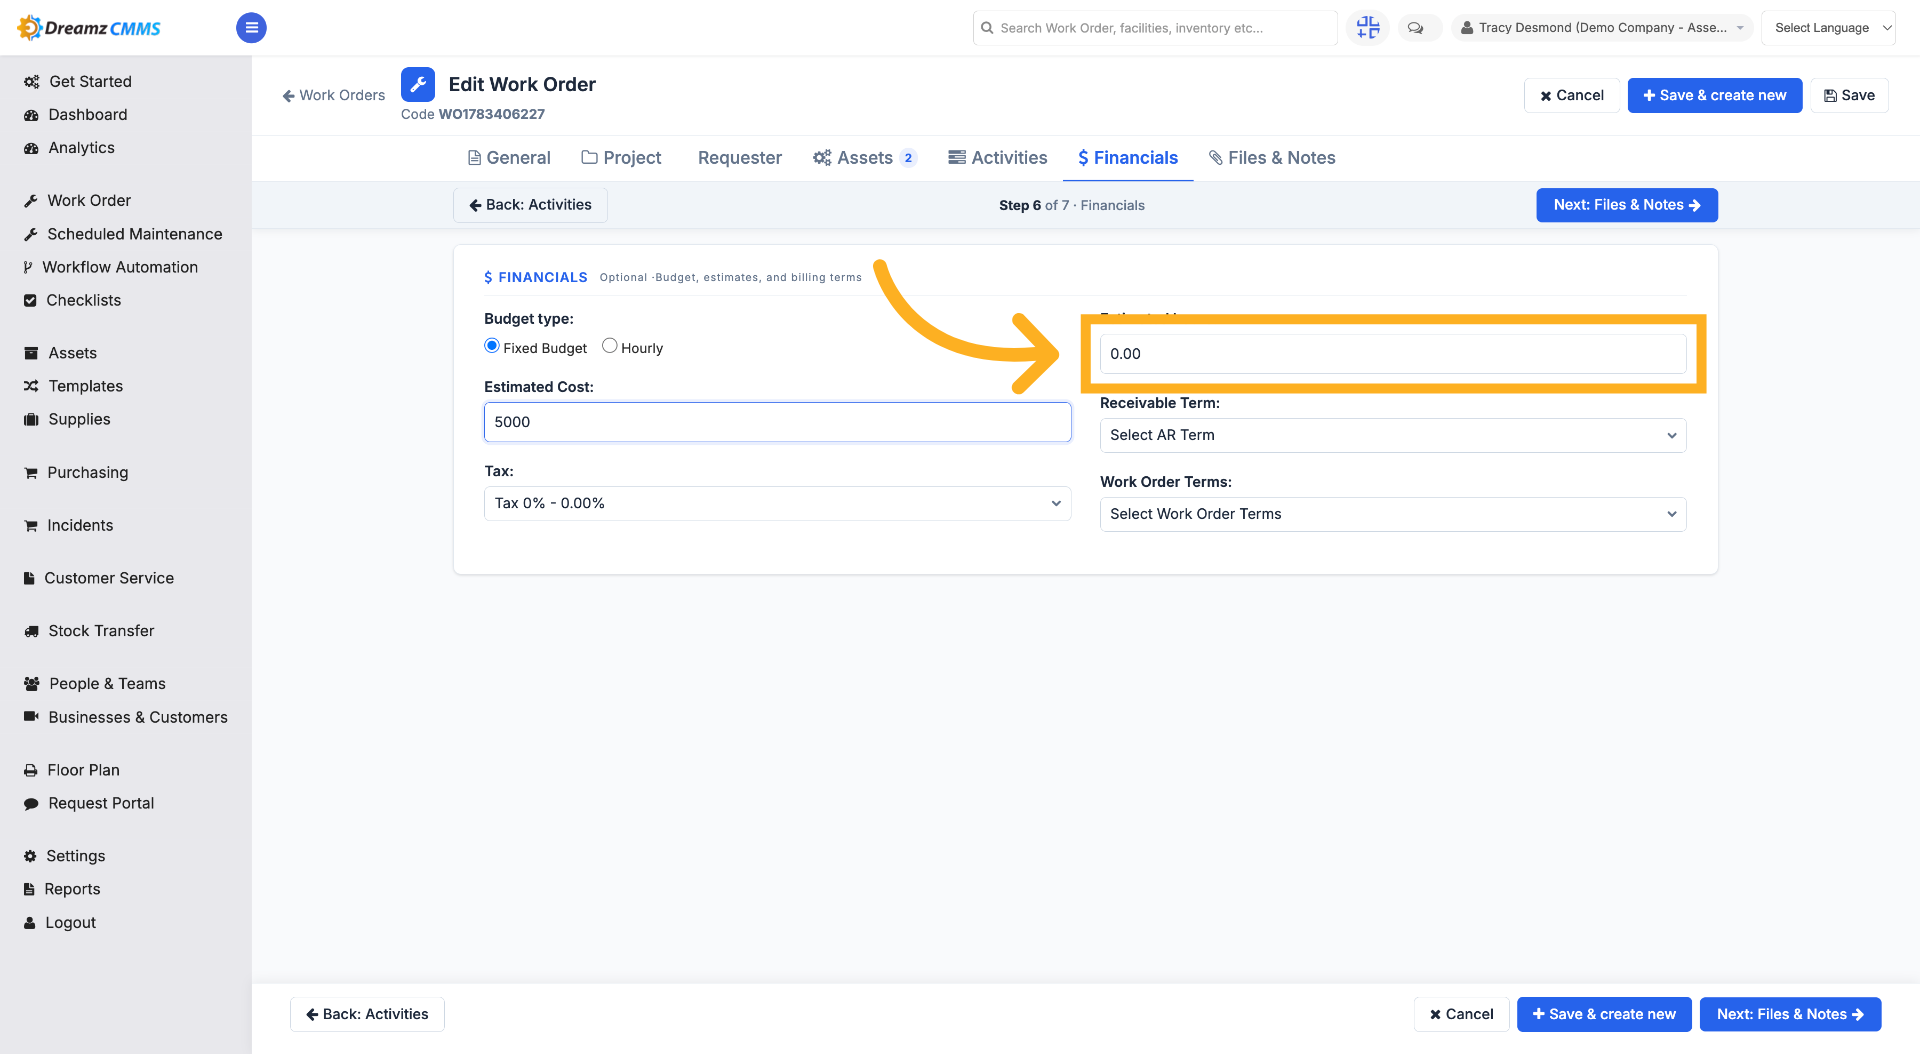Viewport: 1920px width, 1054px height.
Task: Toggle the sidebar hamburger menu button
Action: [251, 28]
